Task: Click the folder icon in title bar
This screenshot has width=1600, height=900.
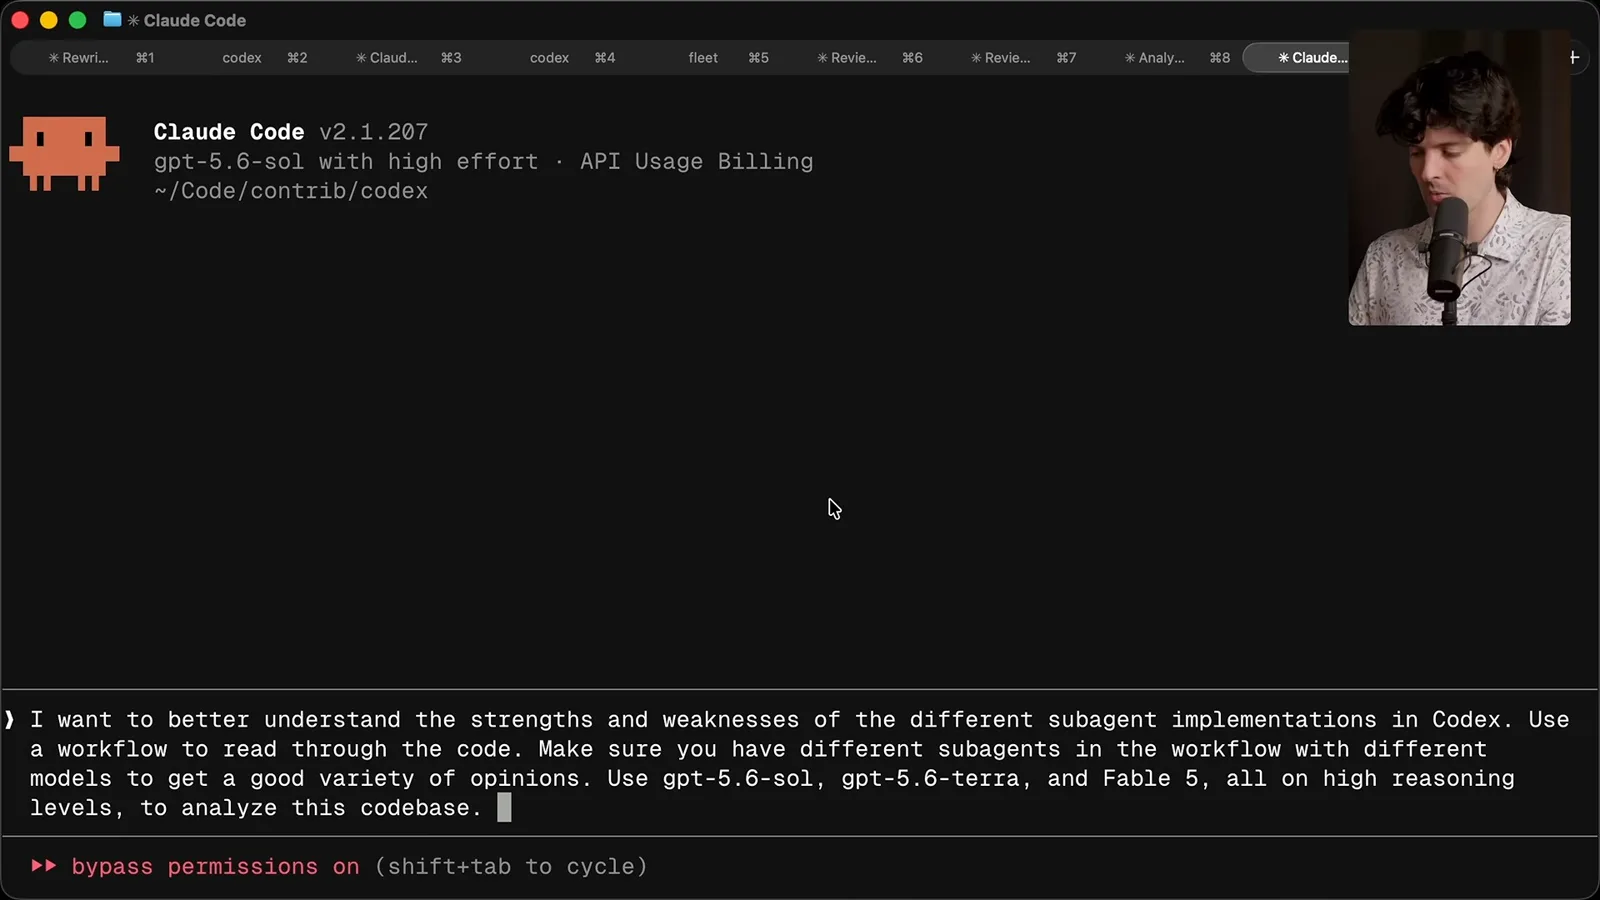Action: 112,19
